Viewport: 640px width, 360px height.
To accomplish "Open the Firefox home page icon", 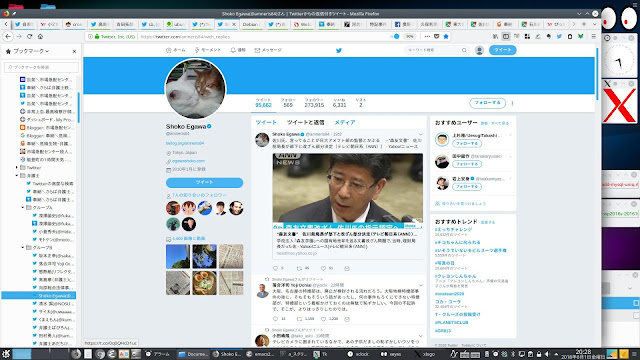I will tap(40, 36).
